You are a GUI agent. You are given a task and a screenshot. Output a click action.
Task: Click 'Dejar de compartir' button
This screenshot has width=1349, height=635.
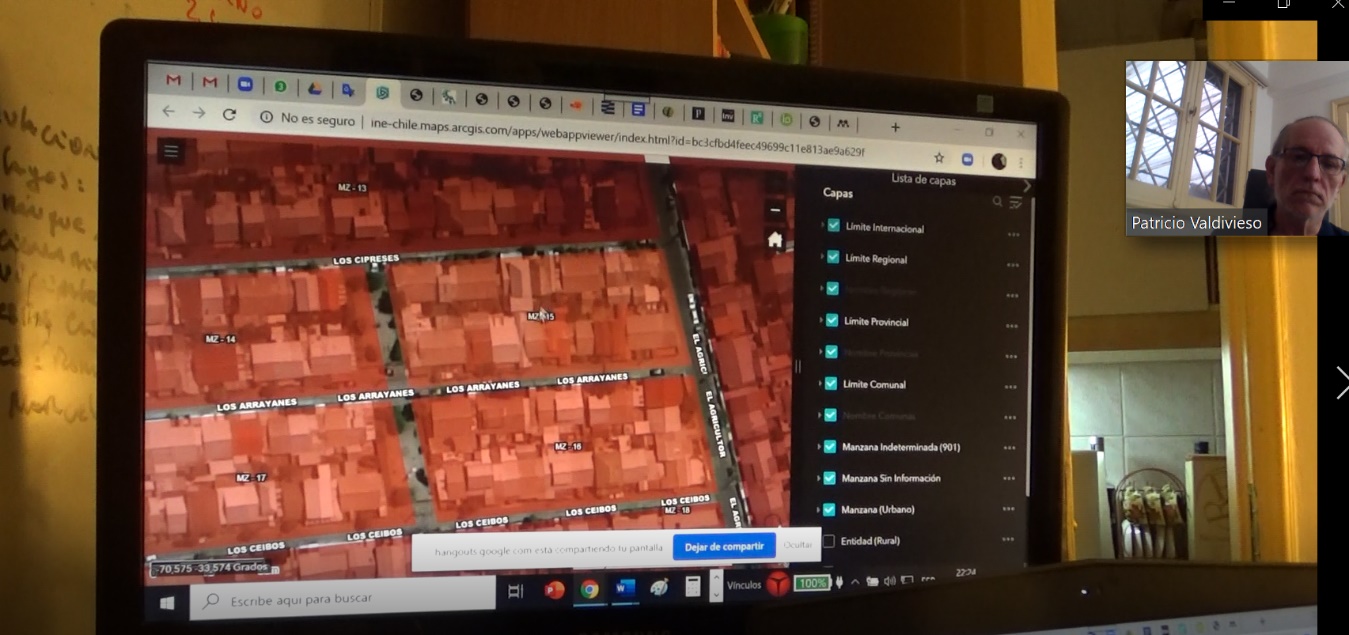point(725,547)
